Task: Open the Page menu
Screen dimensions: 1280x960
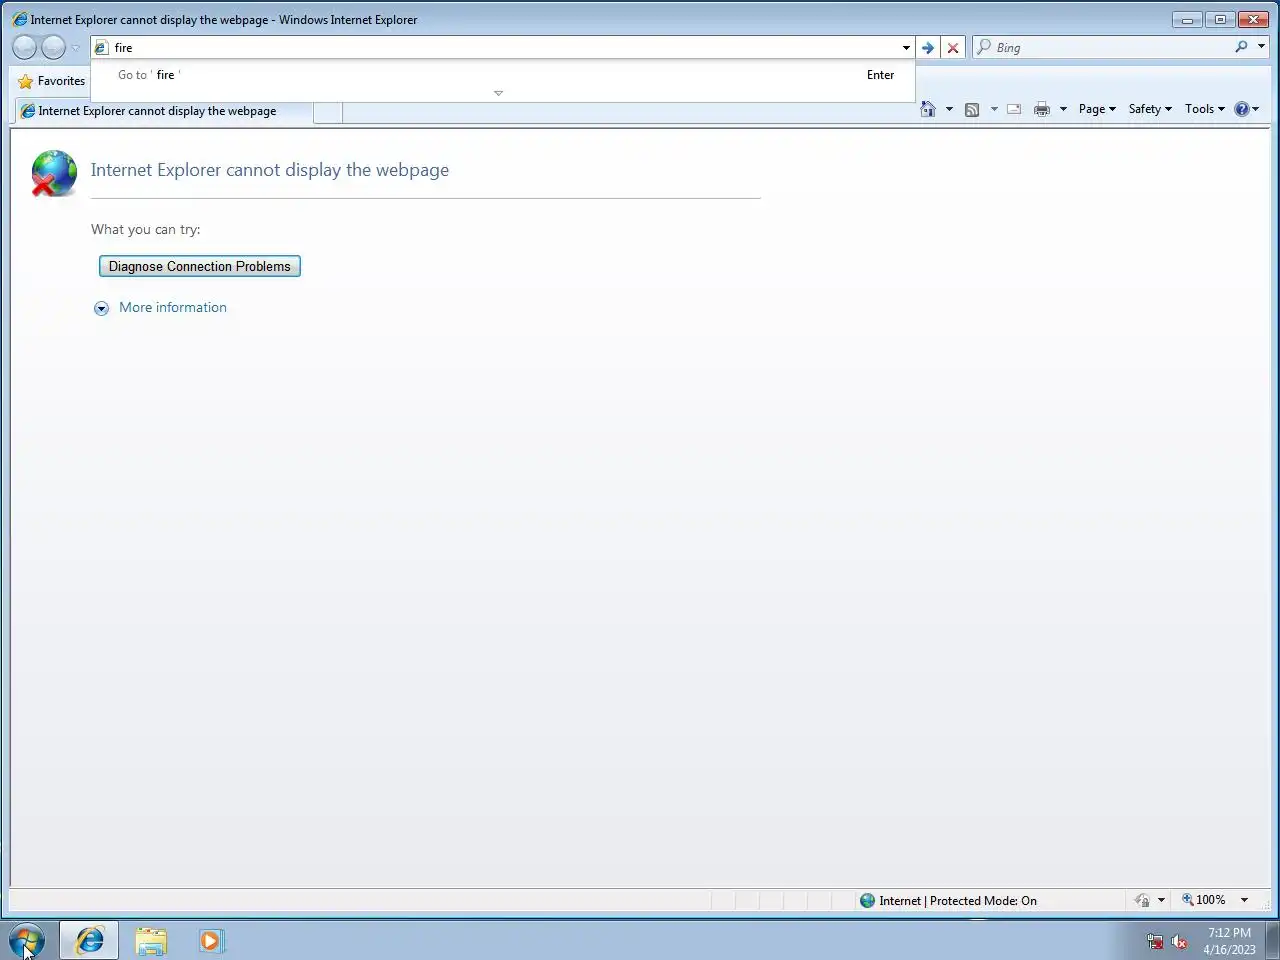Action: point(1097,109)
